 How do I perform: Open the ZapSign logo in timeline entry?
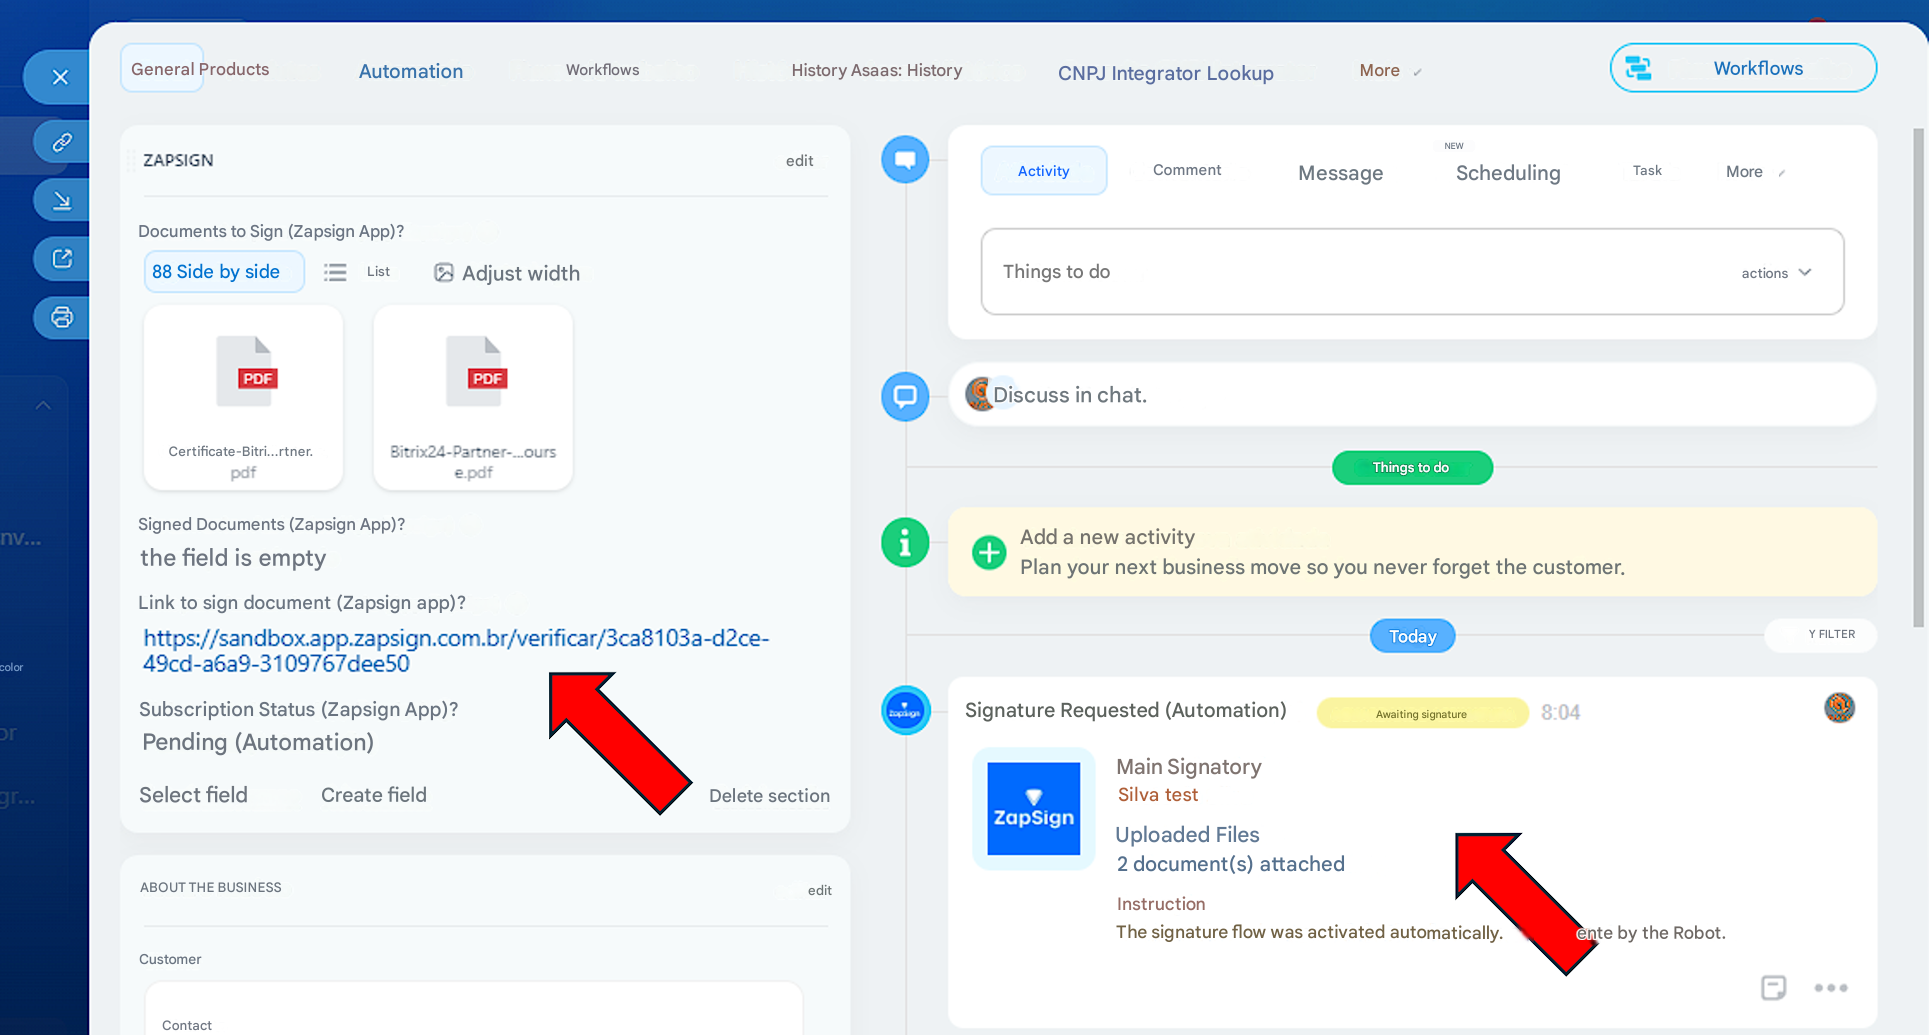[x=1033, y=809]
